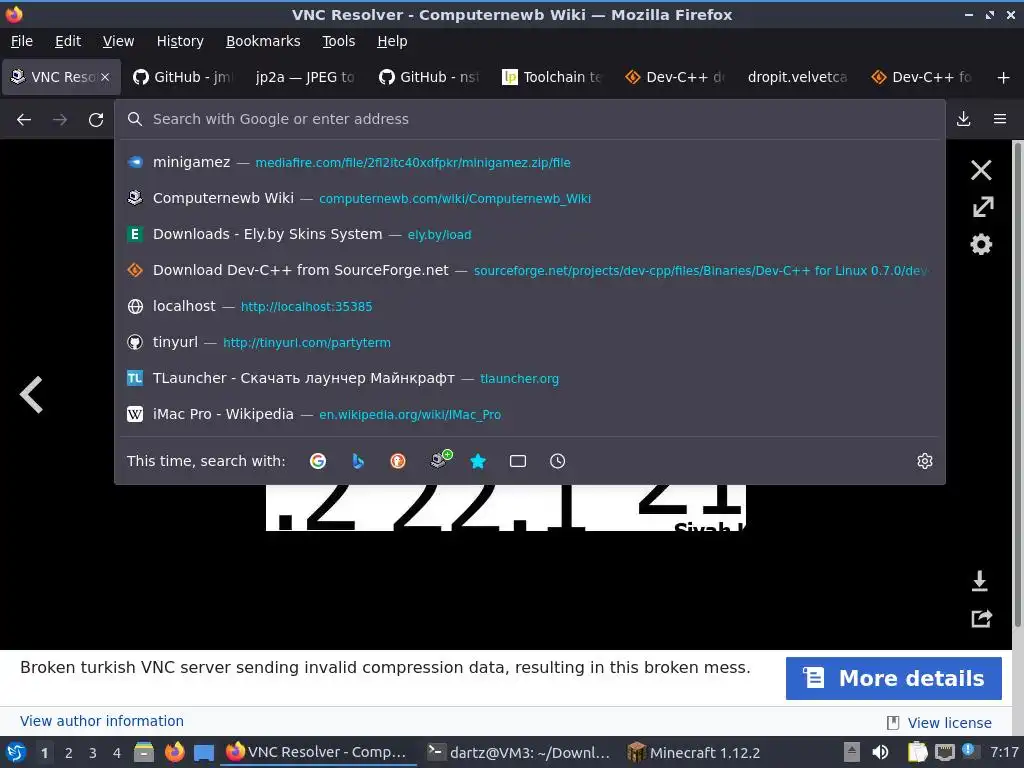Open the Tools menu
This screenshot has height=768, width=1024.
coord(338,41)
